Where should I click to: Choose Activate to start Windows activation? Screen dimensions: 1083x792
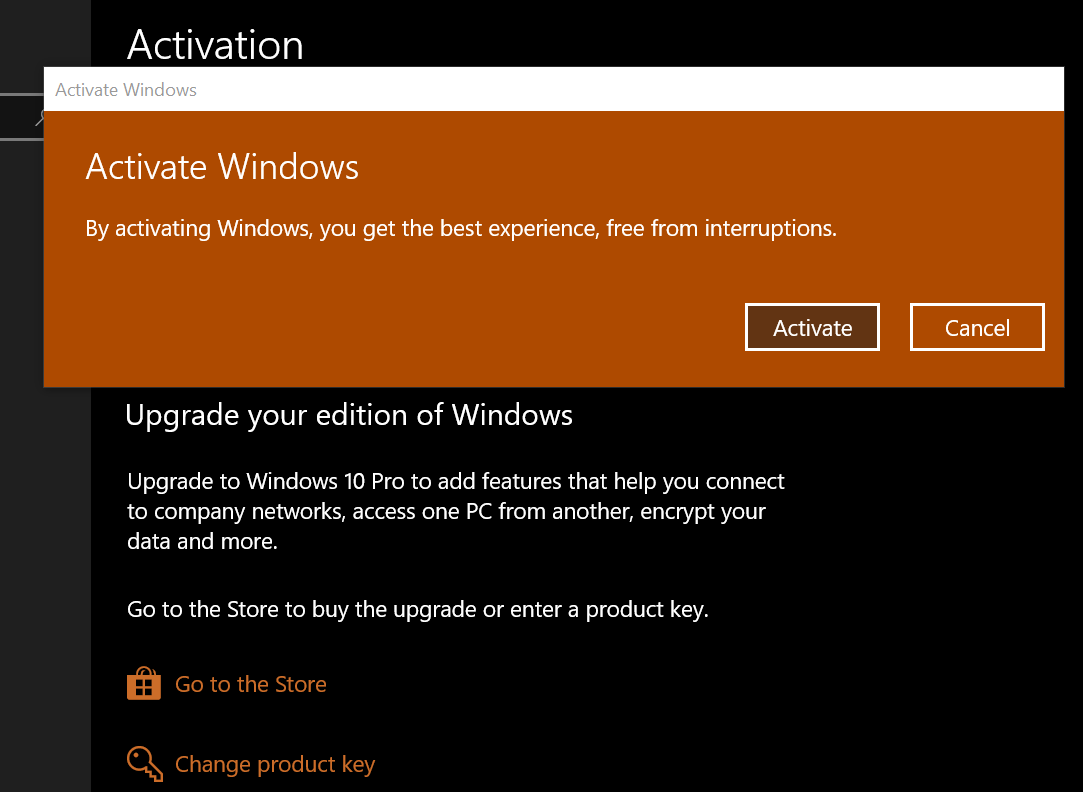[x=812, y=327]
